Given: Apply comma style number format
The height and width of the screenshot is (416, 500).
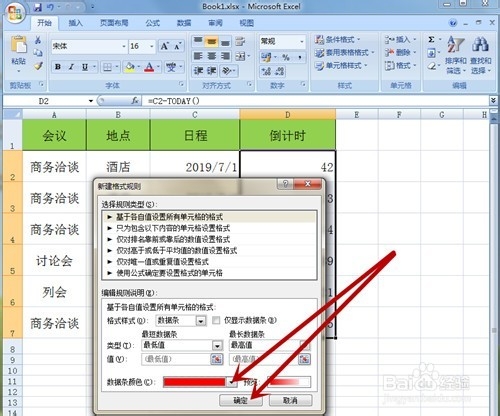Looking at the screenshot, I should coord(300,57).
